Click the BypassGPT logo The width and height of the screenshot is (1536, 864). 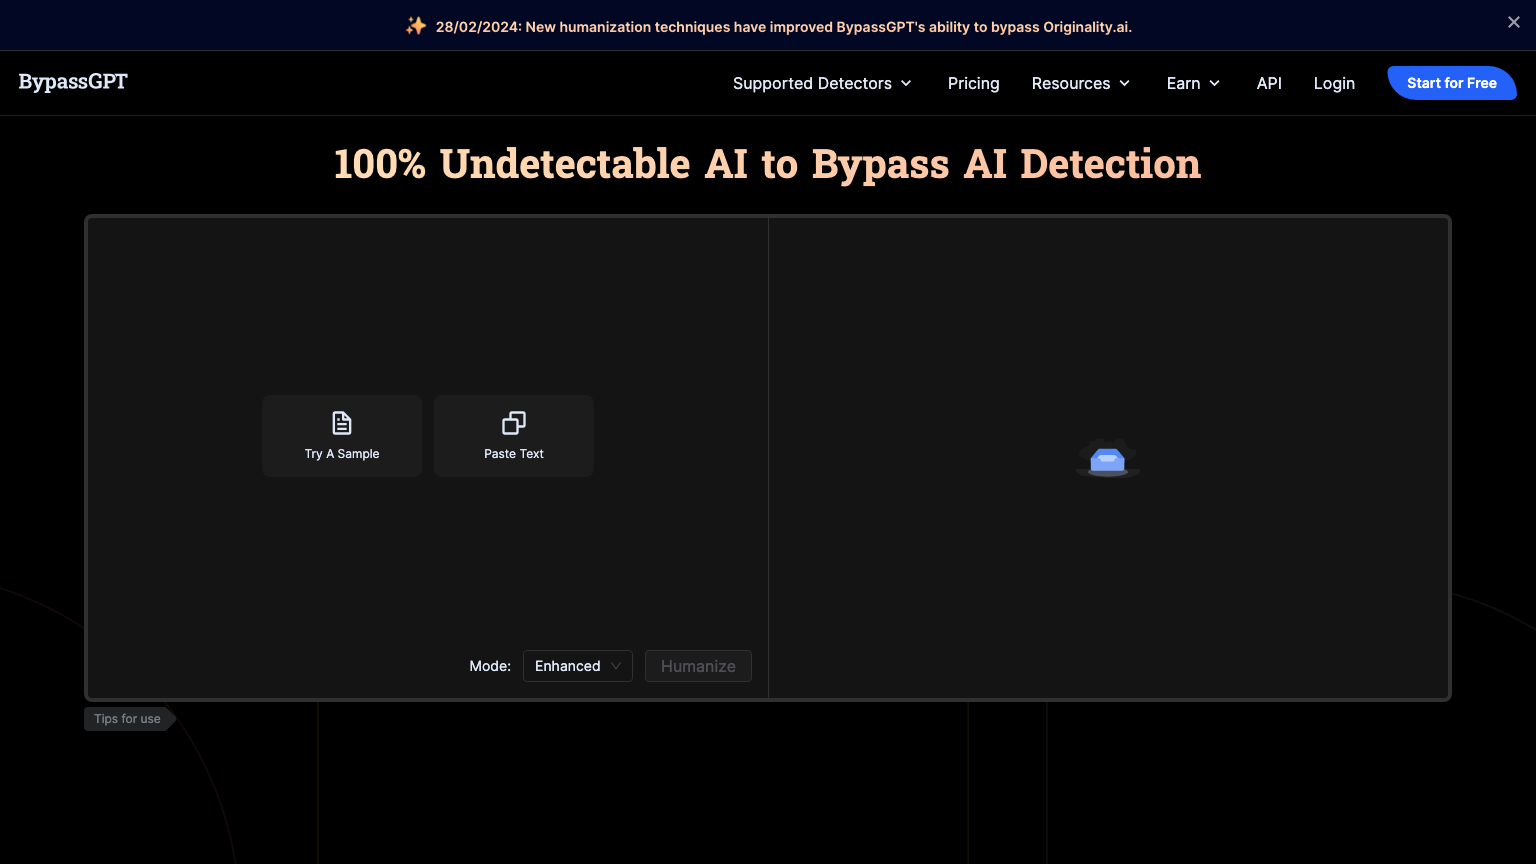point(72,82)
